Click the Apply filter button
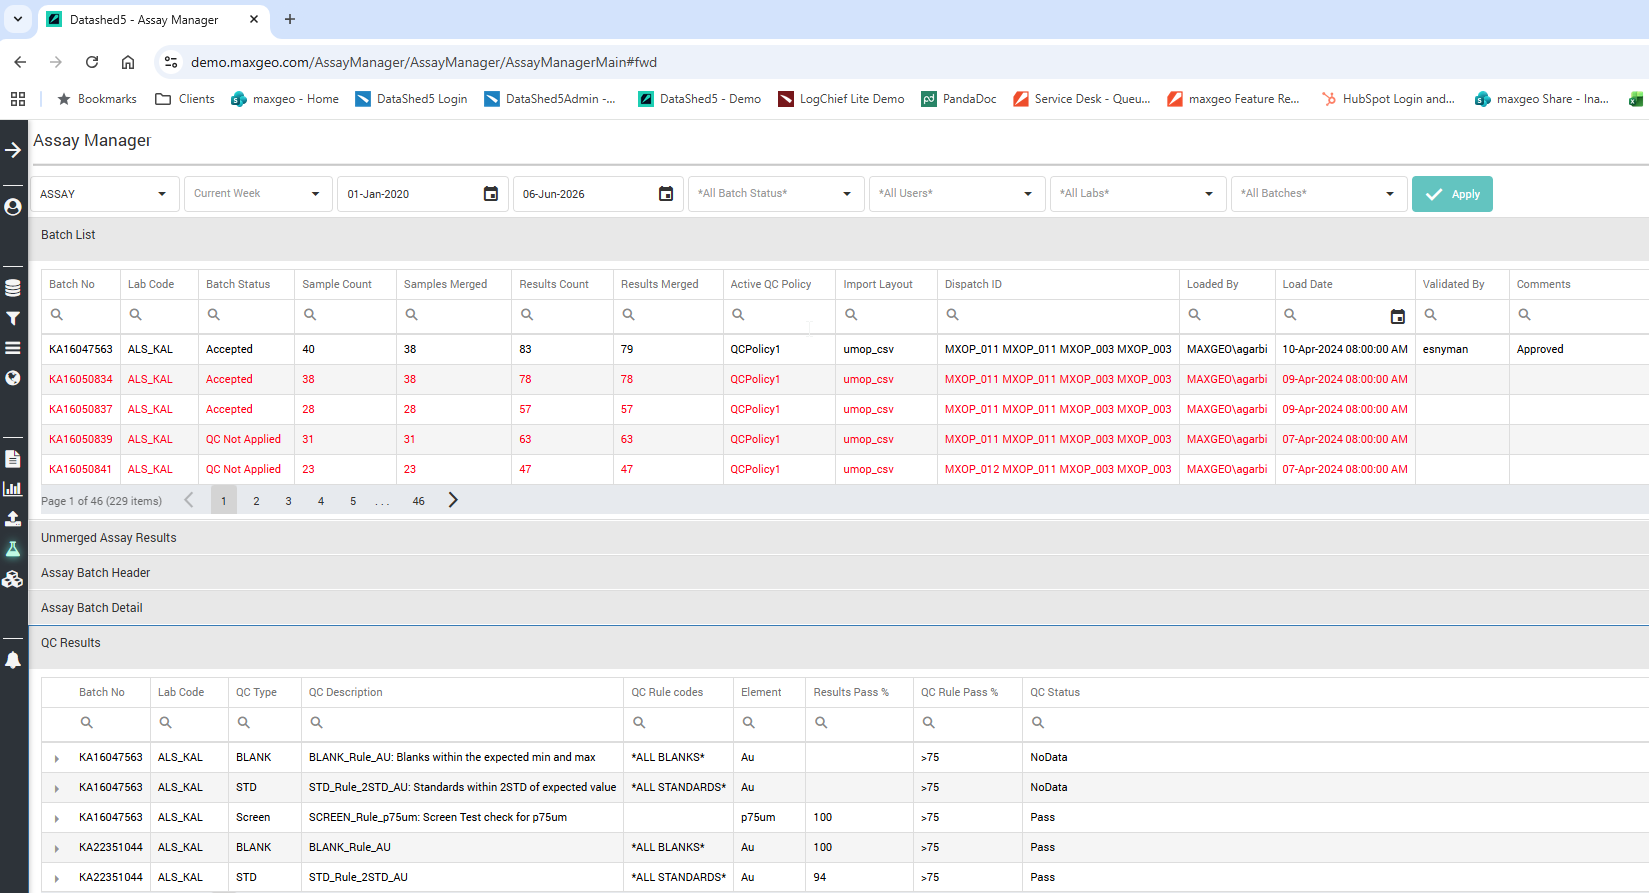 pyautogui.click(x=1452, y=194)
